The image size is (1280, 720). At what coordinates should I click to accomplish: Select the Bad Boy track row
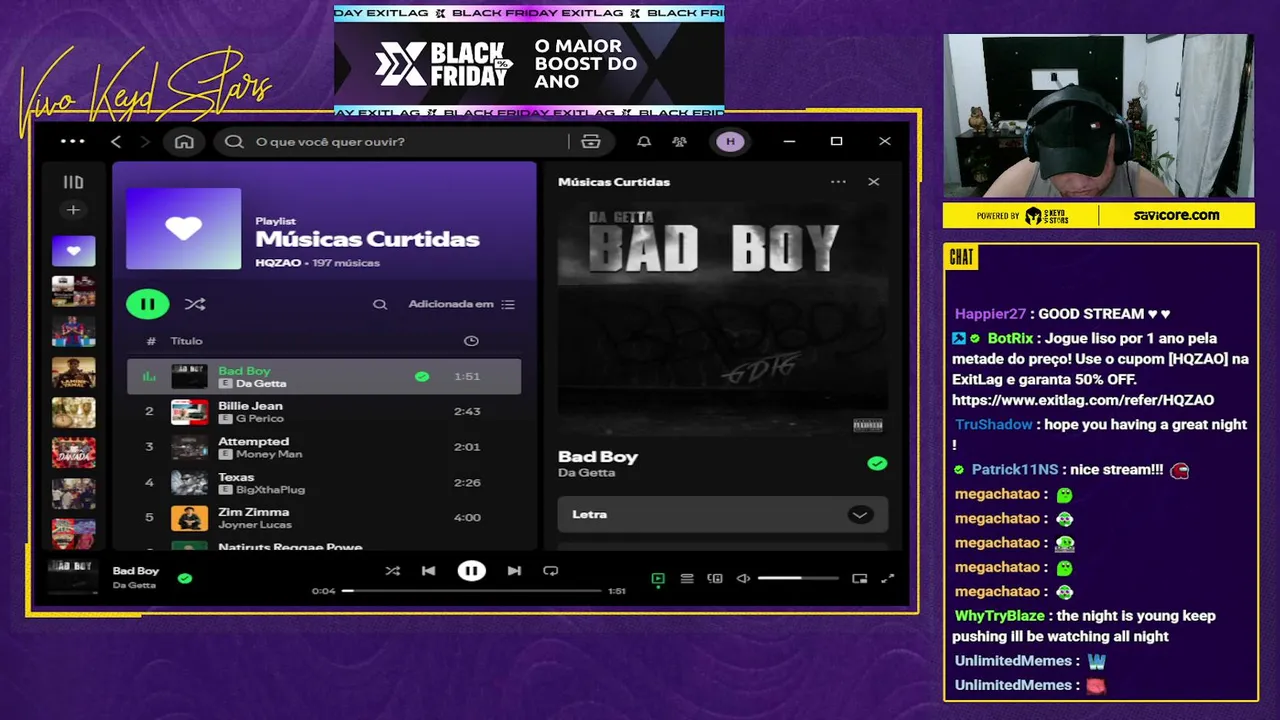pyautogui.click(x=324, y=377)
